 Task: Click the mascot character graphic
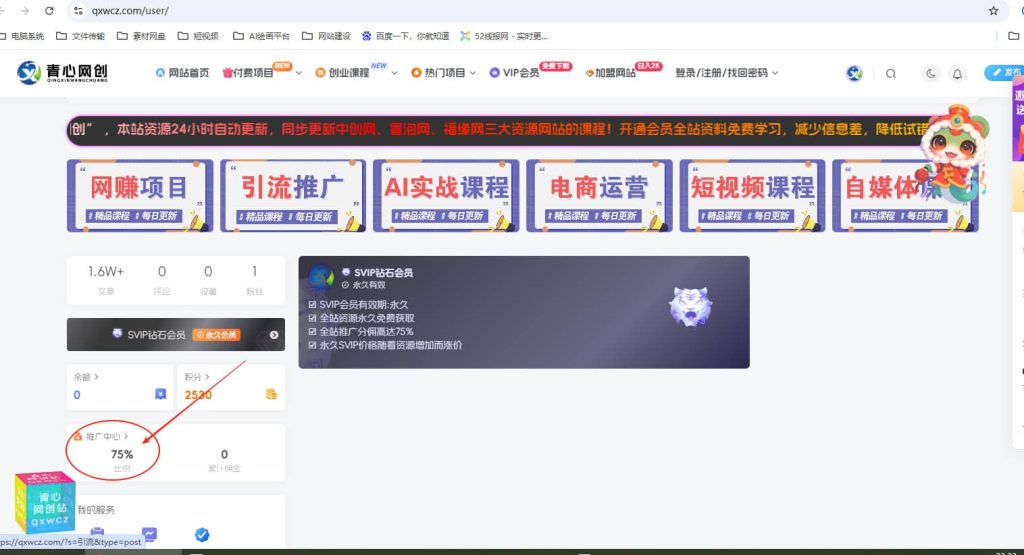click(x=953, y=153)
